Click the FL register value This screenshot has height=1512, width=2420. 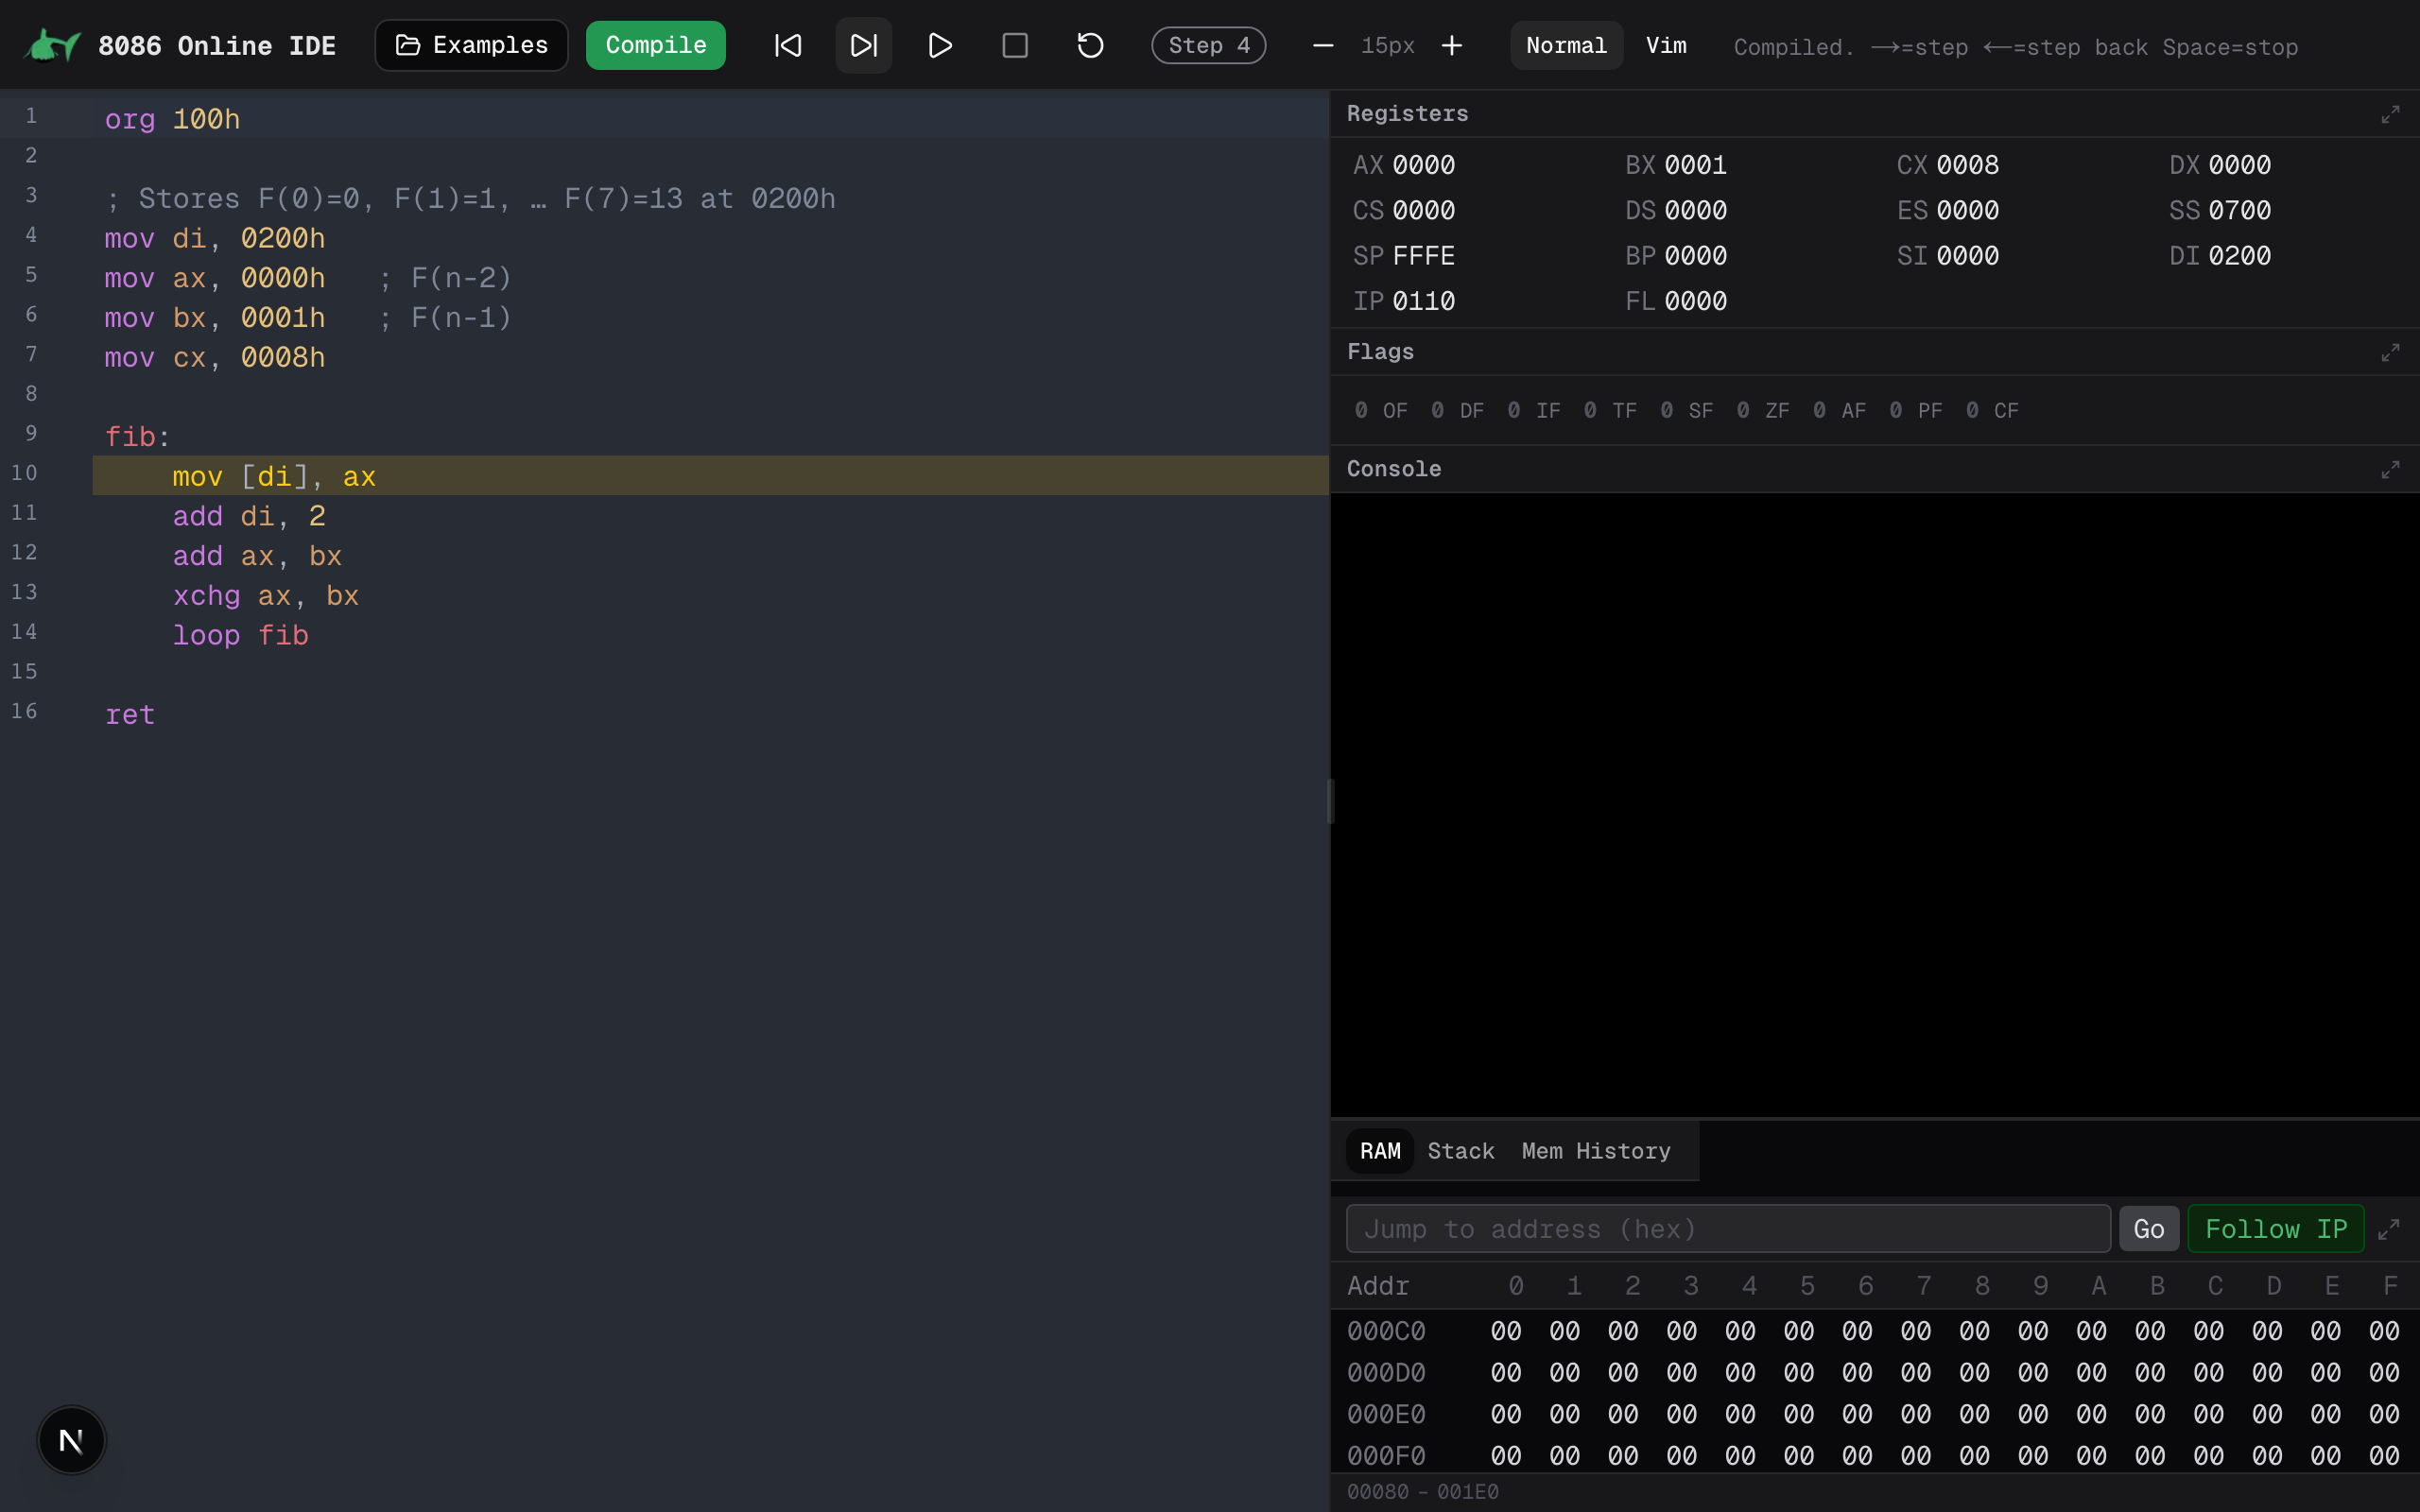(1696, 302)
